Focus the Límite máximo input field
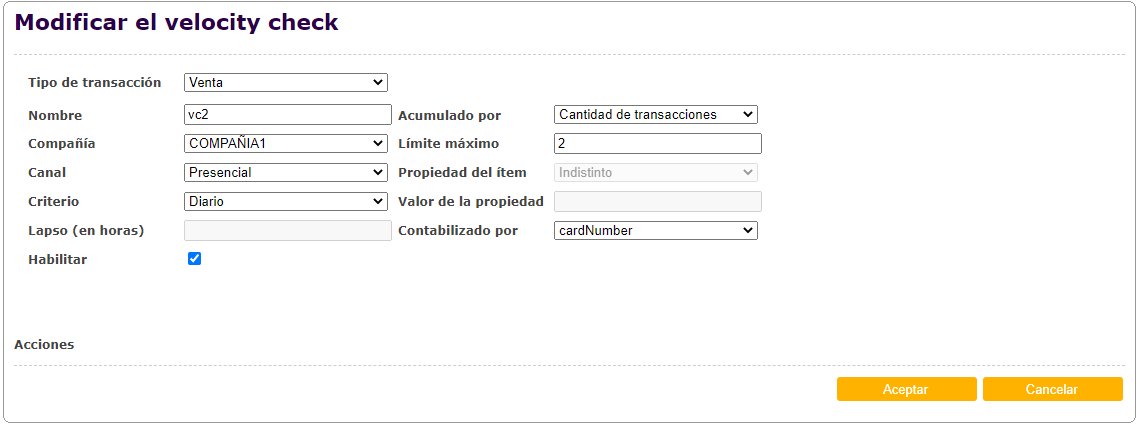 pos(657,143)
